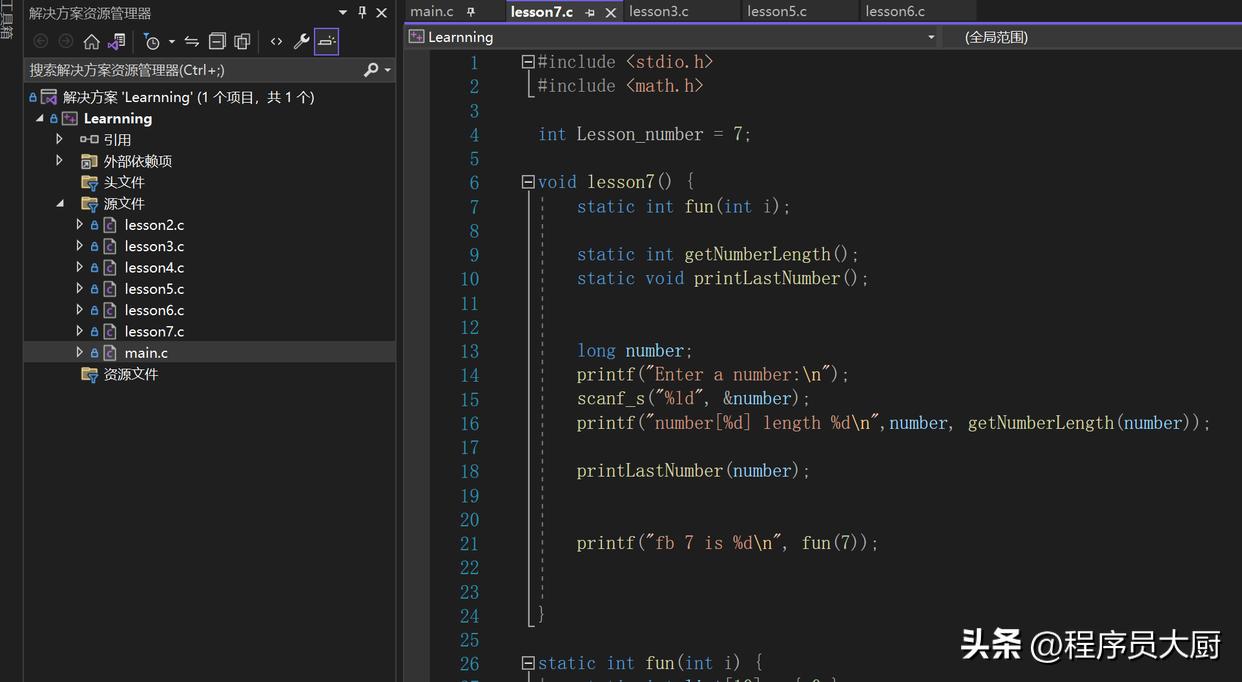The image size is (1242, 682).
Task: Collapse the lesson7 function fold at line 6
Action: [x=528, y=182]
